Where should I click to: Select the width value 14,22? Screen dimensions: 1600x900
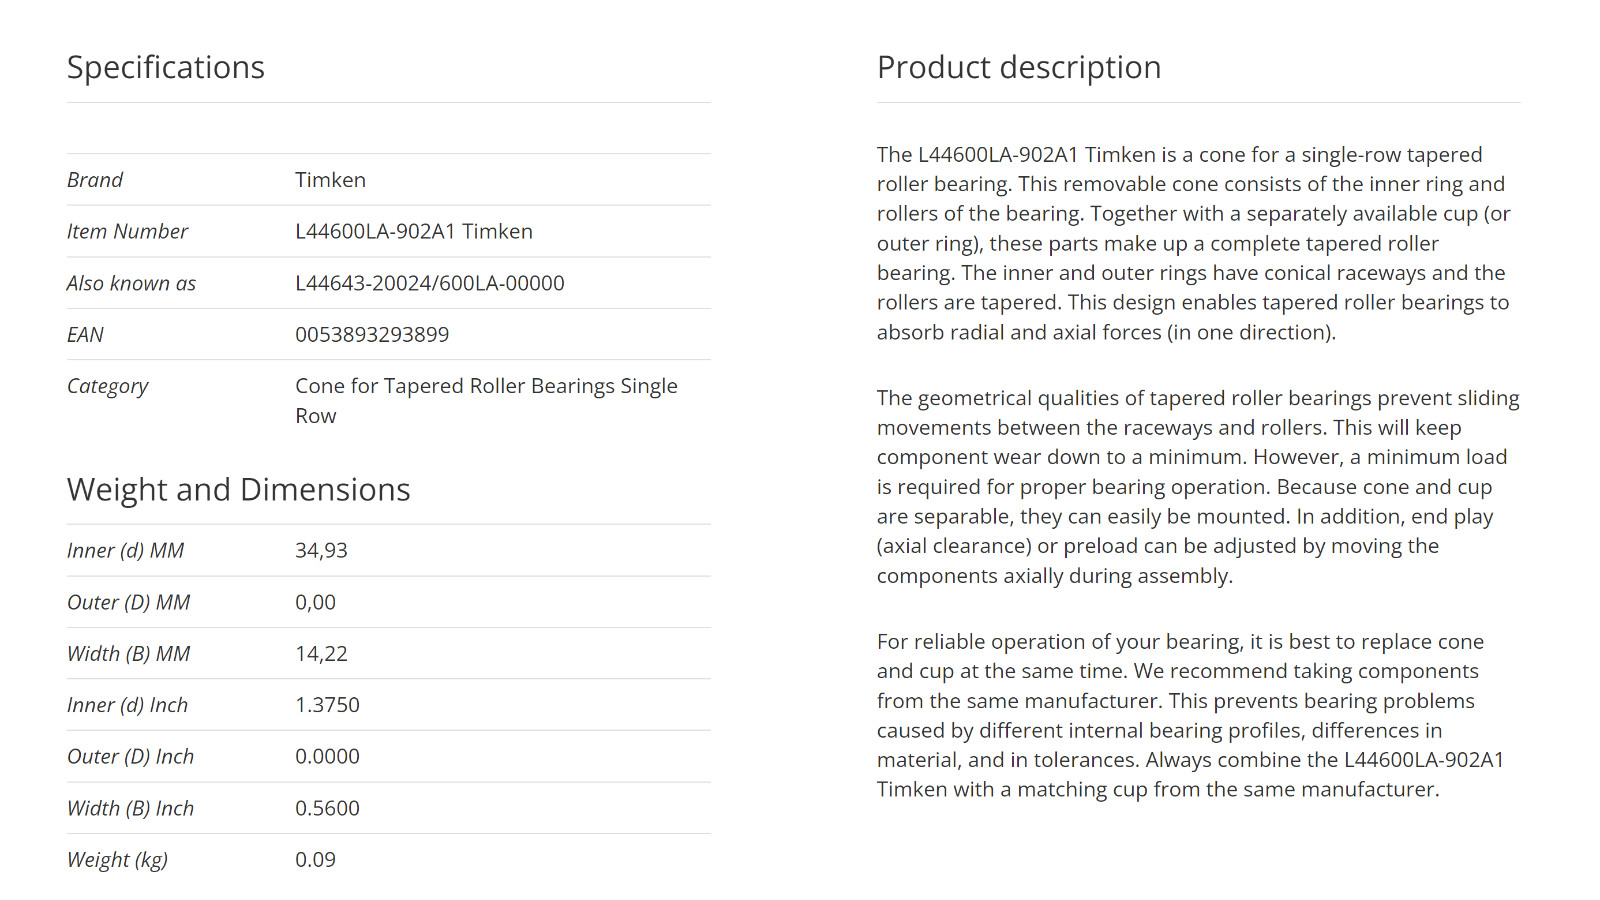321,653
